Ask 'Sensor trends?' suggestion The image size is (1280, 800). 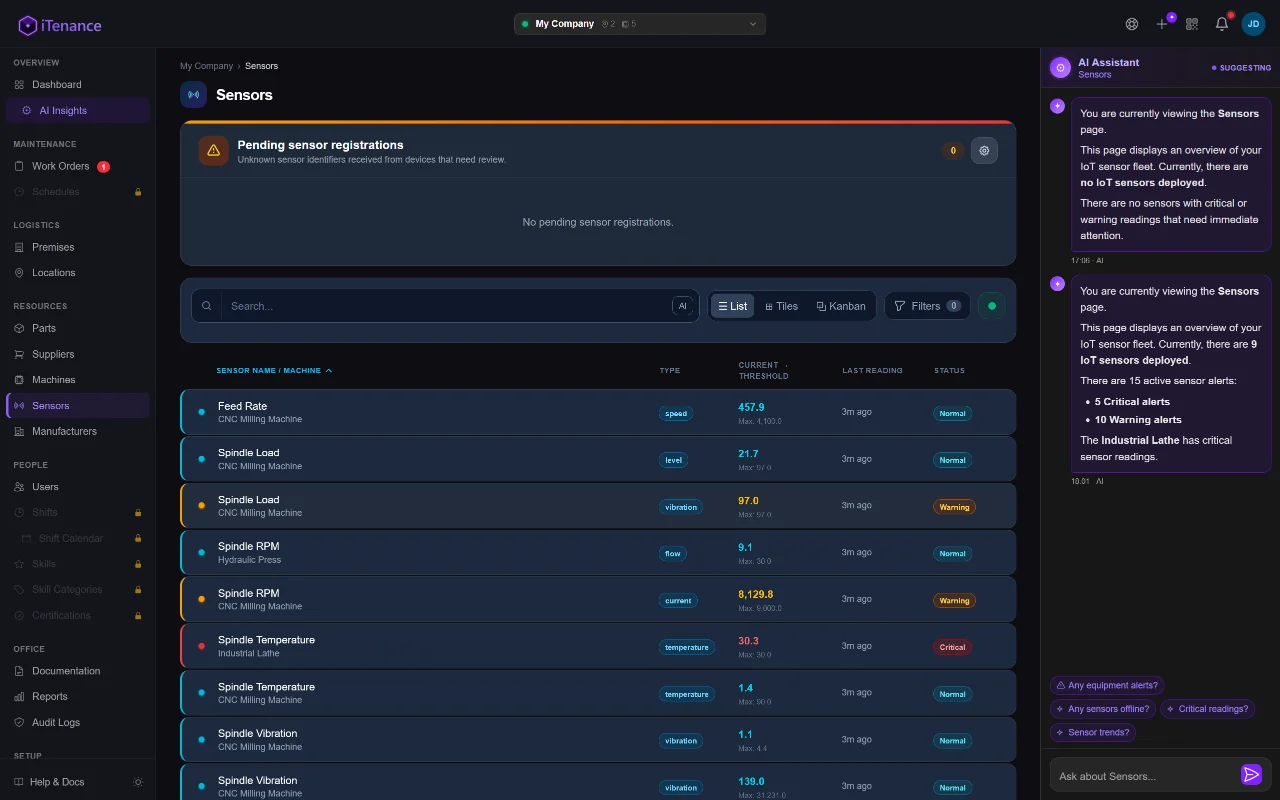pos(1093,732)
